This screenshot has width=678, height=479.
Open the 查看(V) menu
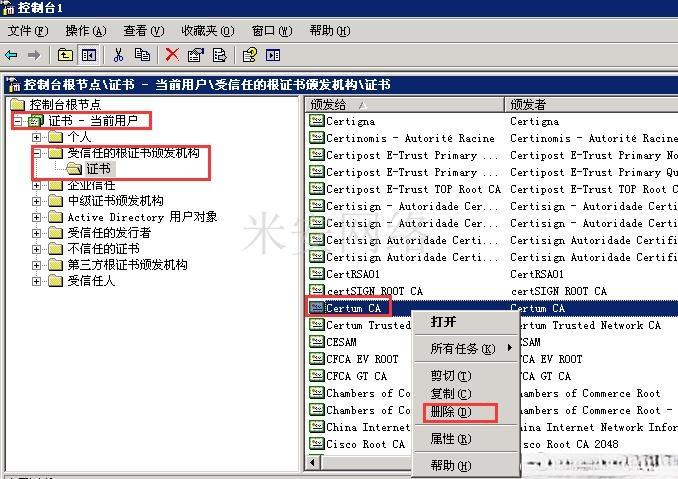[144, 31]
